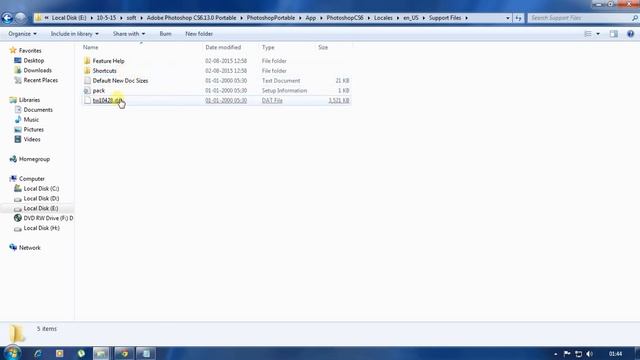The width and height of the screenshot is (640, 360).
Task: Go back using the Back arrow button
Action: (x=7, y=18)
